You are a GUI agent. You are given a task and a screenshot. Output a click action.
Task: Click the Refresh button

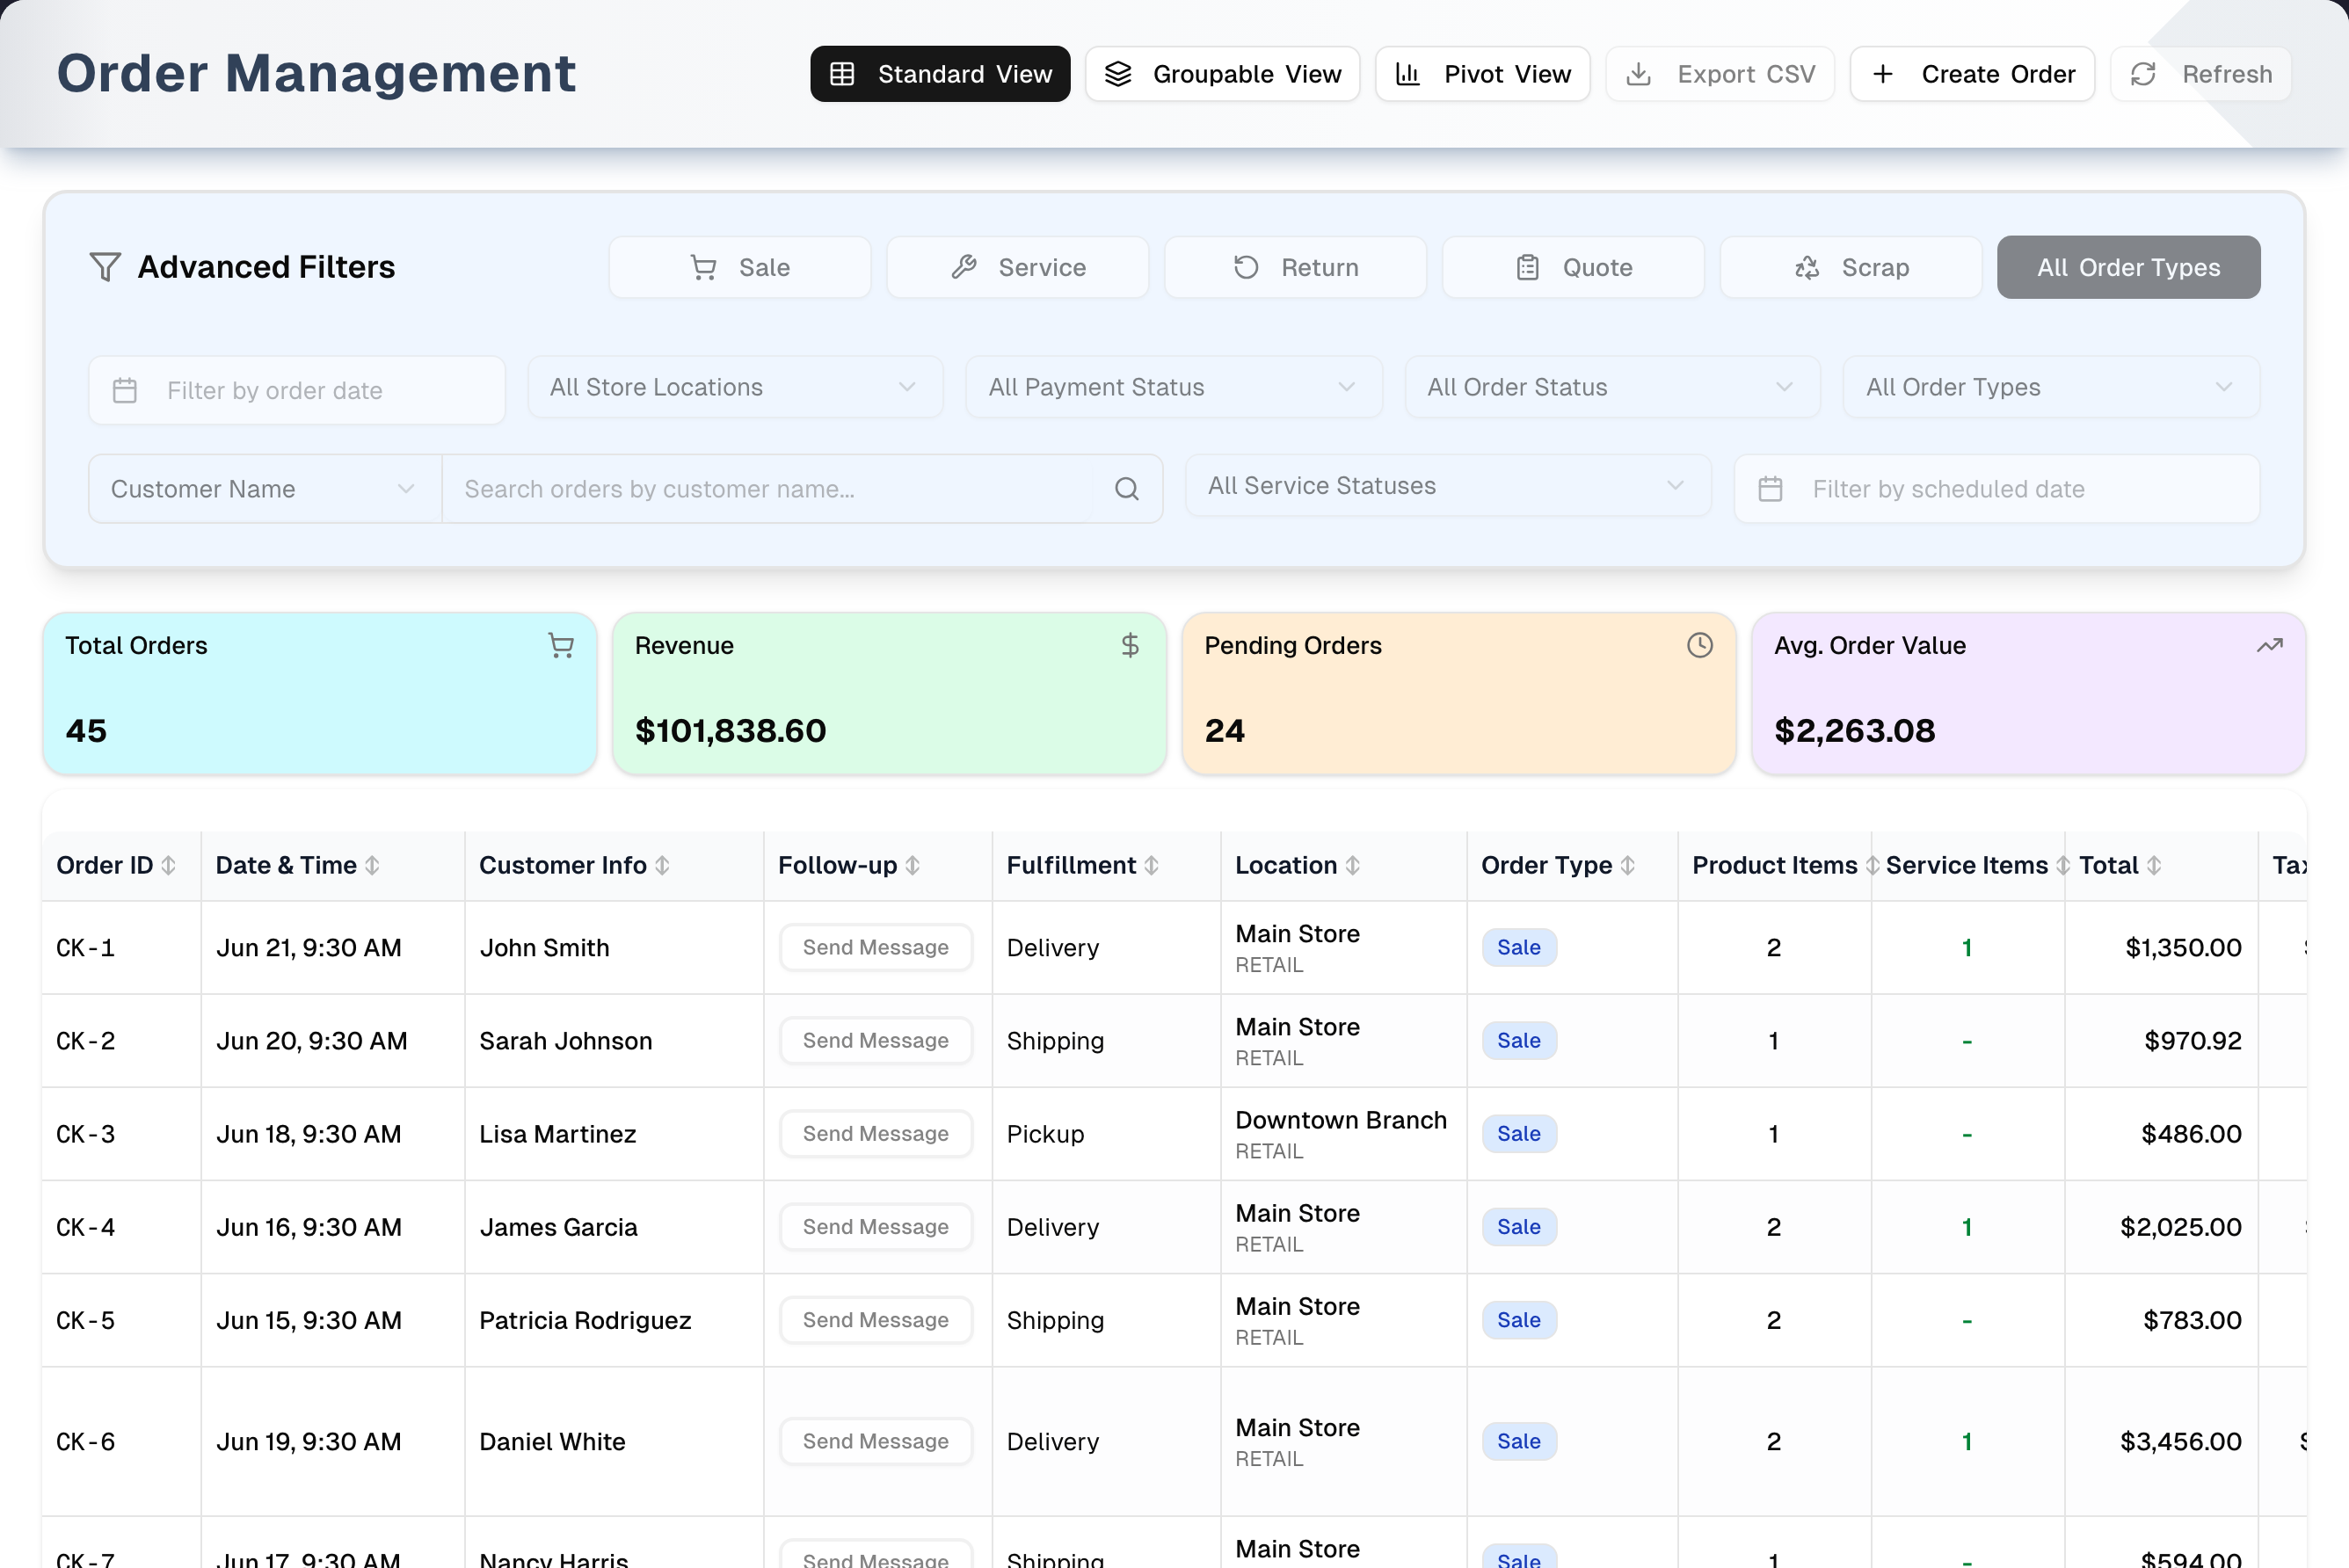tap(2201, 74)
